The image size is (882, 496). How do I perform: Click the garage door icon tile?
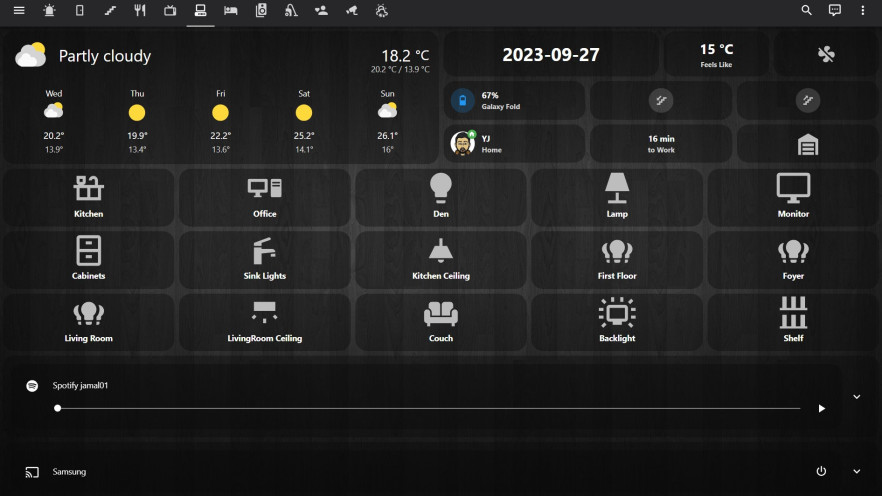807,145
